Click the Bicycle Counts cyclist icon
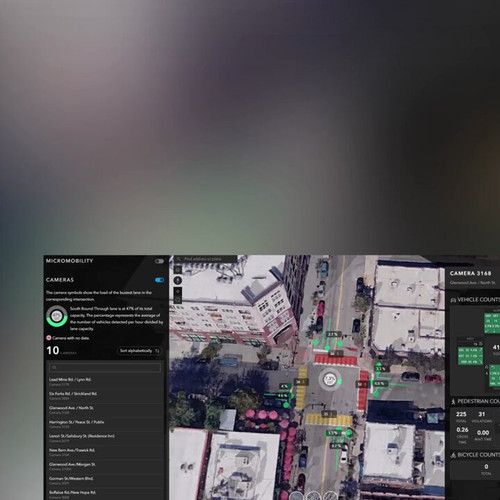Screen dimensions: 500x500 pyautogui.click(x=453, y=455)
